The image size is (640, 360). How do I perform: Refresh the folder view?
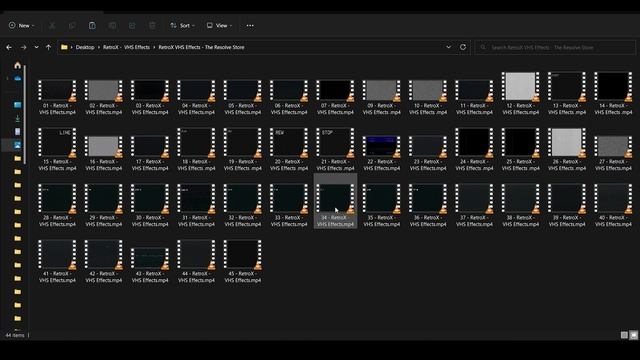(463, 47)
